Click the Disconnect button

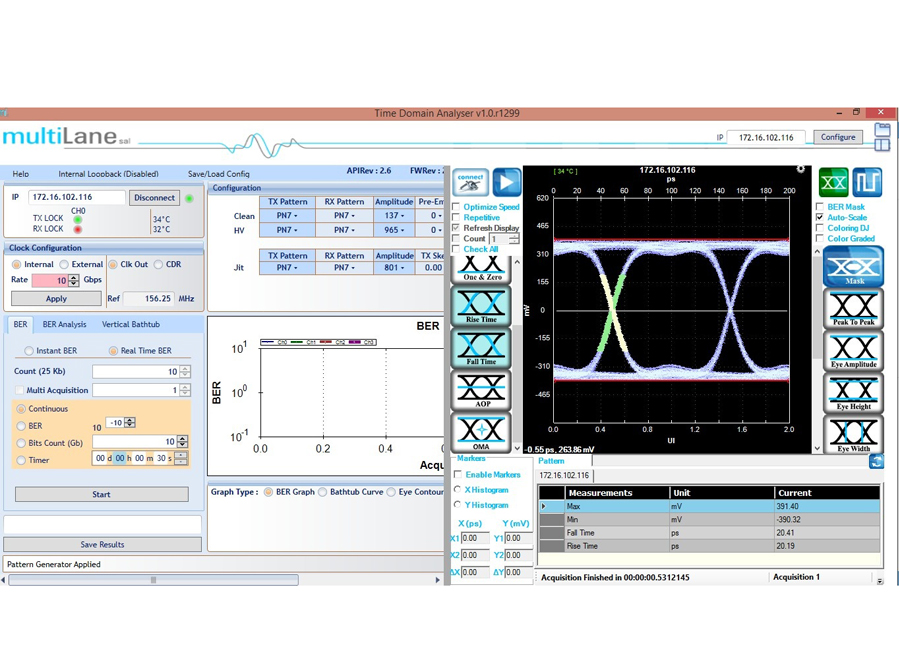coord(154,198)
